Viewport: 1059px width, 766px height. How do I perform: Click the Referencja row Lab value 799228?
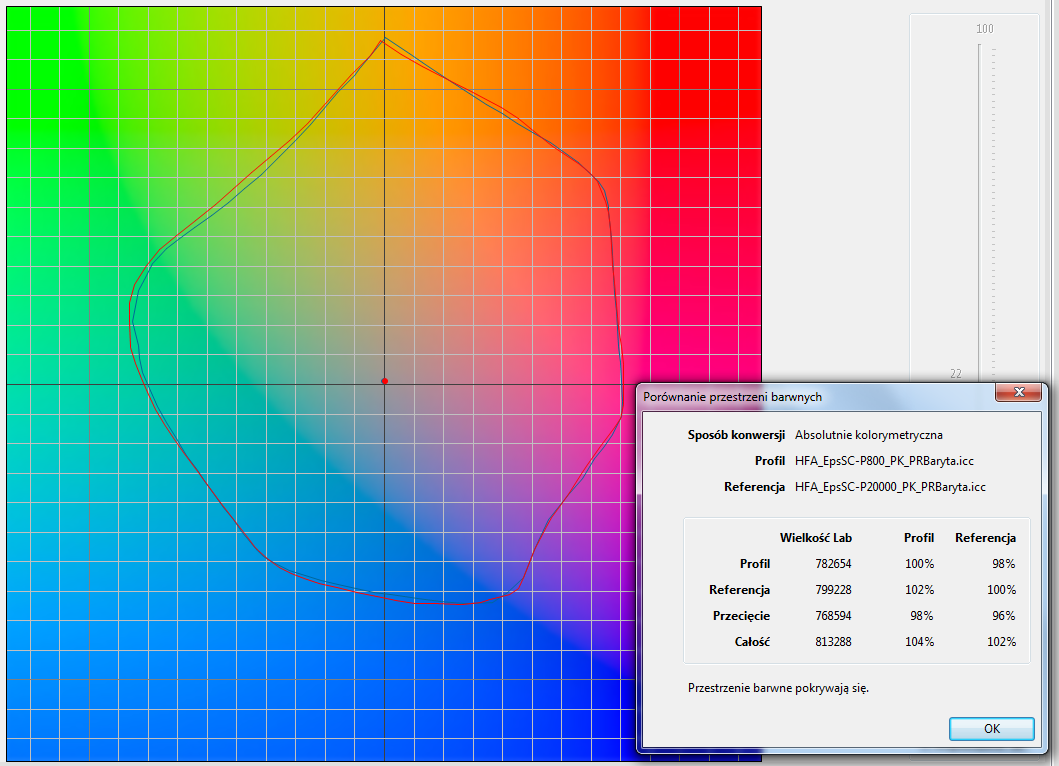[833, 590]
